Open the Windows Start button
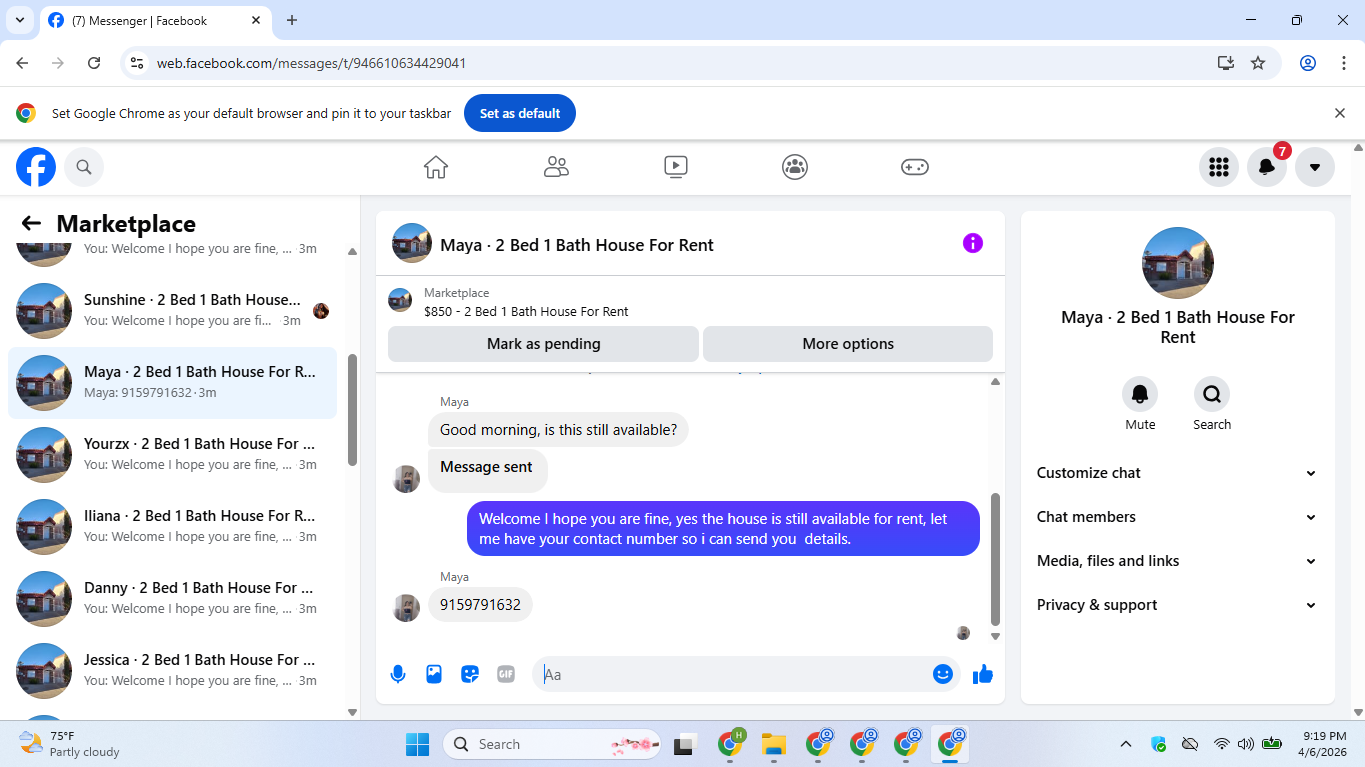 click(x=417, y=744)
